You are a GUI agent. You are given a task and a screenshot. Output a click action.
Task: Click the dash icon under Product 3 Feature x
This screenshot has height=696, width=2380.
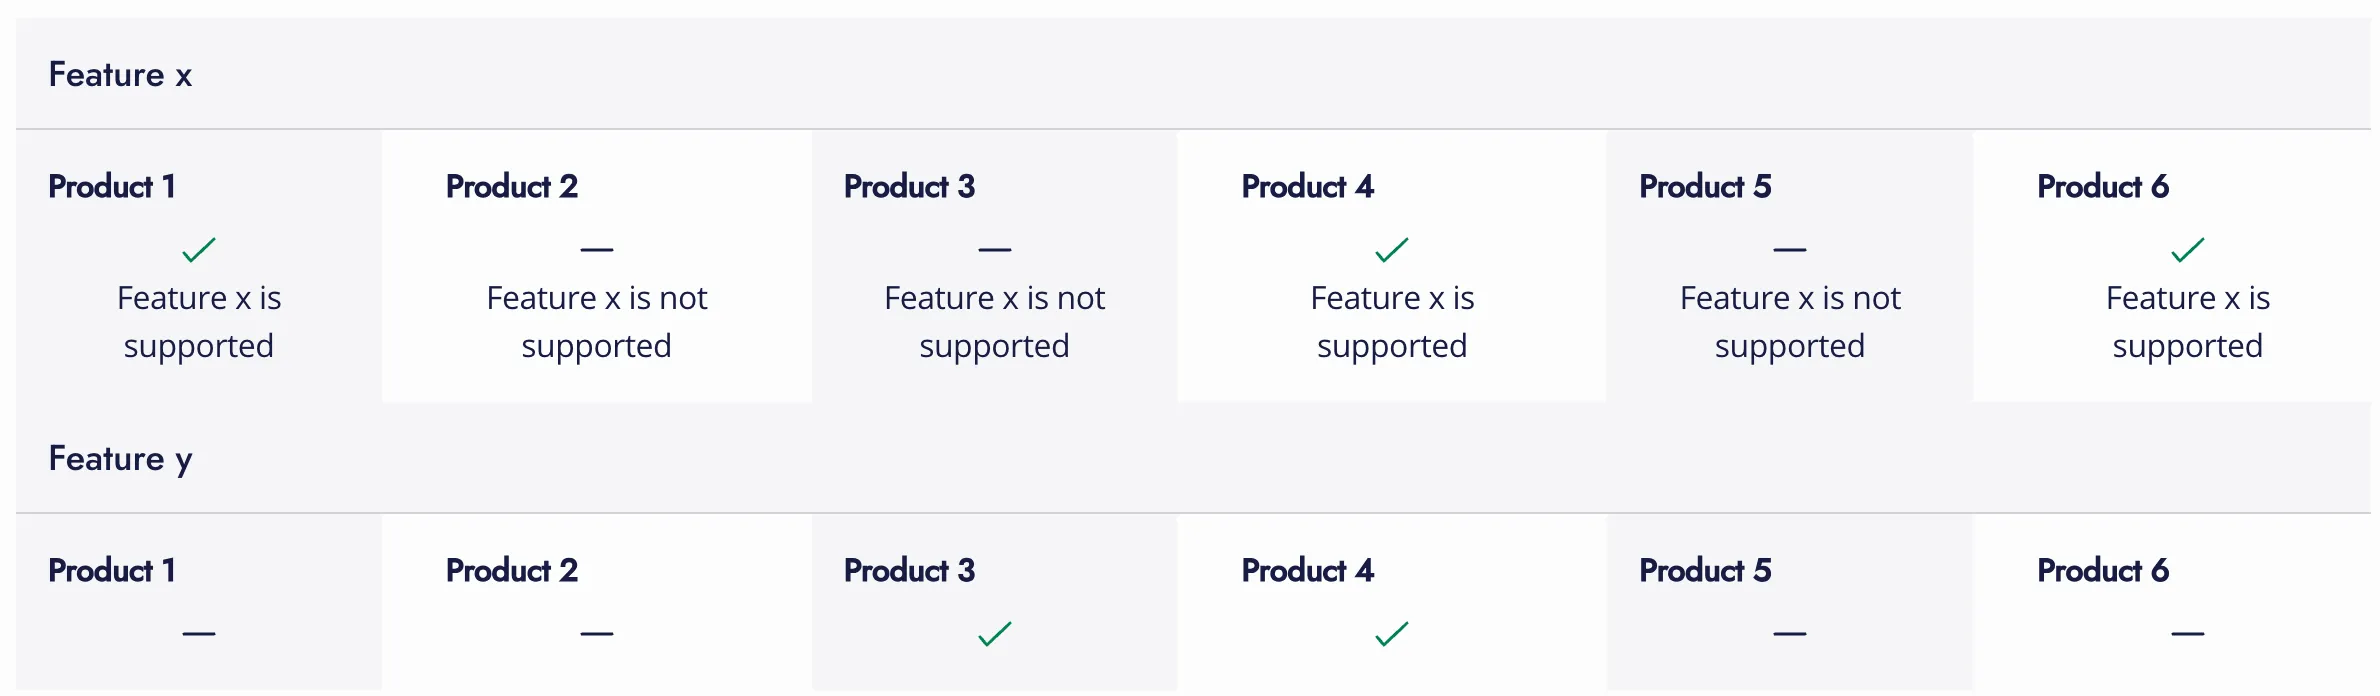994,249
